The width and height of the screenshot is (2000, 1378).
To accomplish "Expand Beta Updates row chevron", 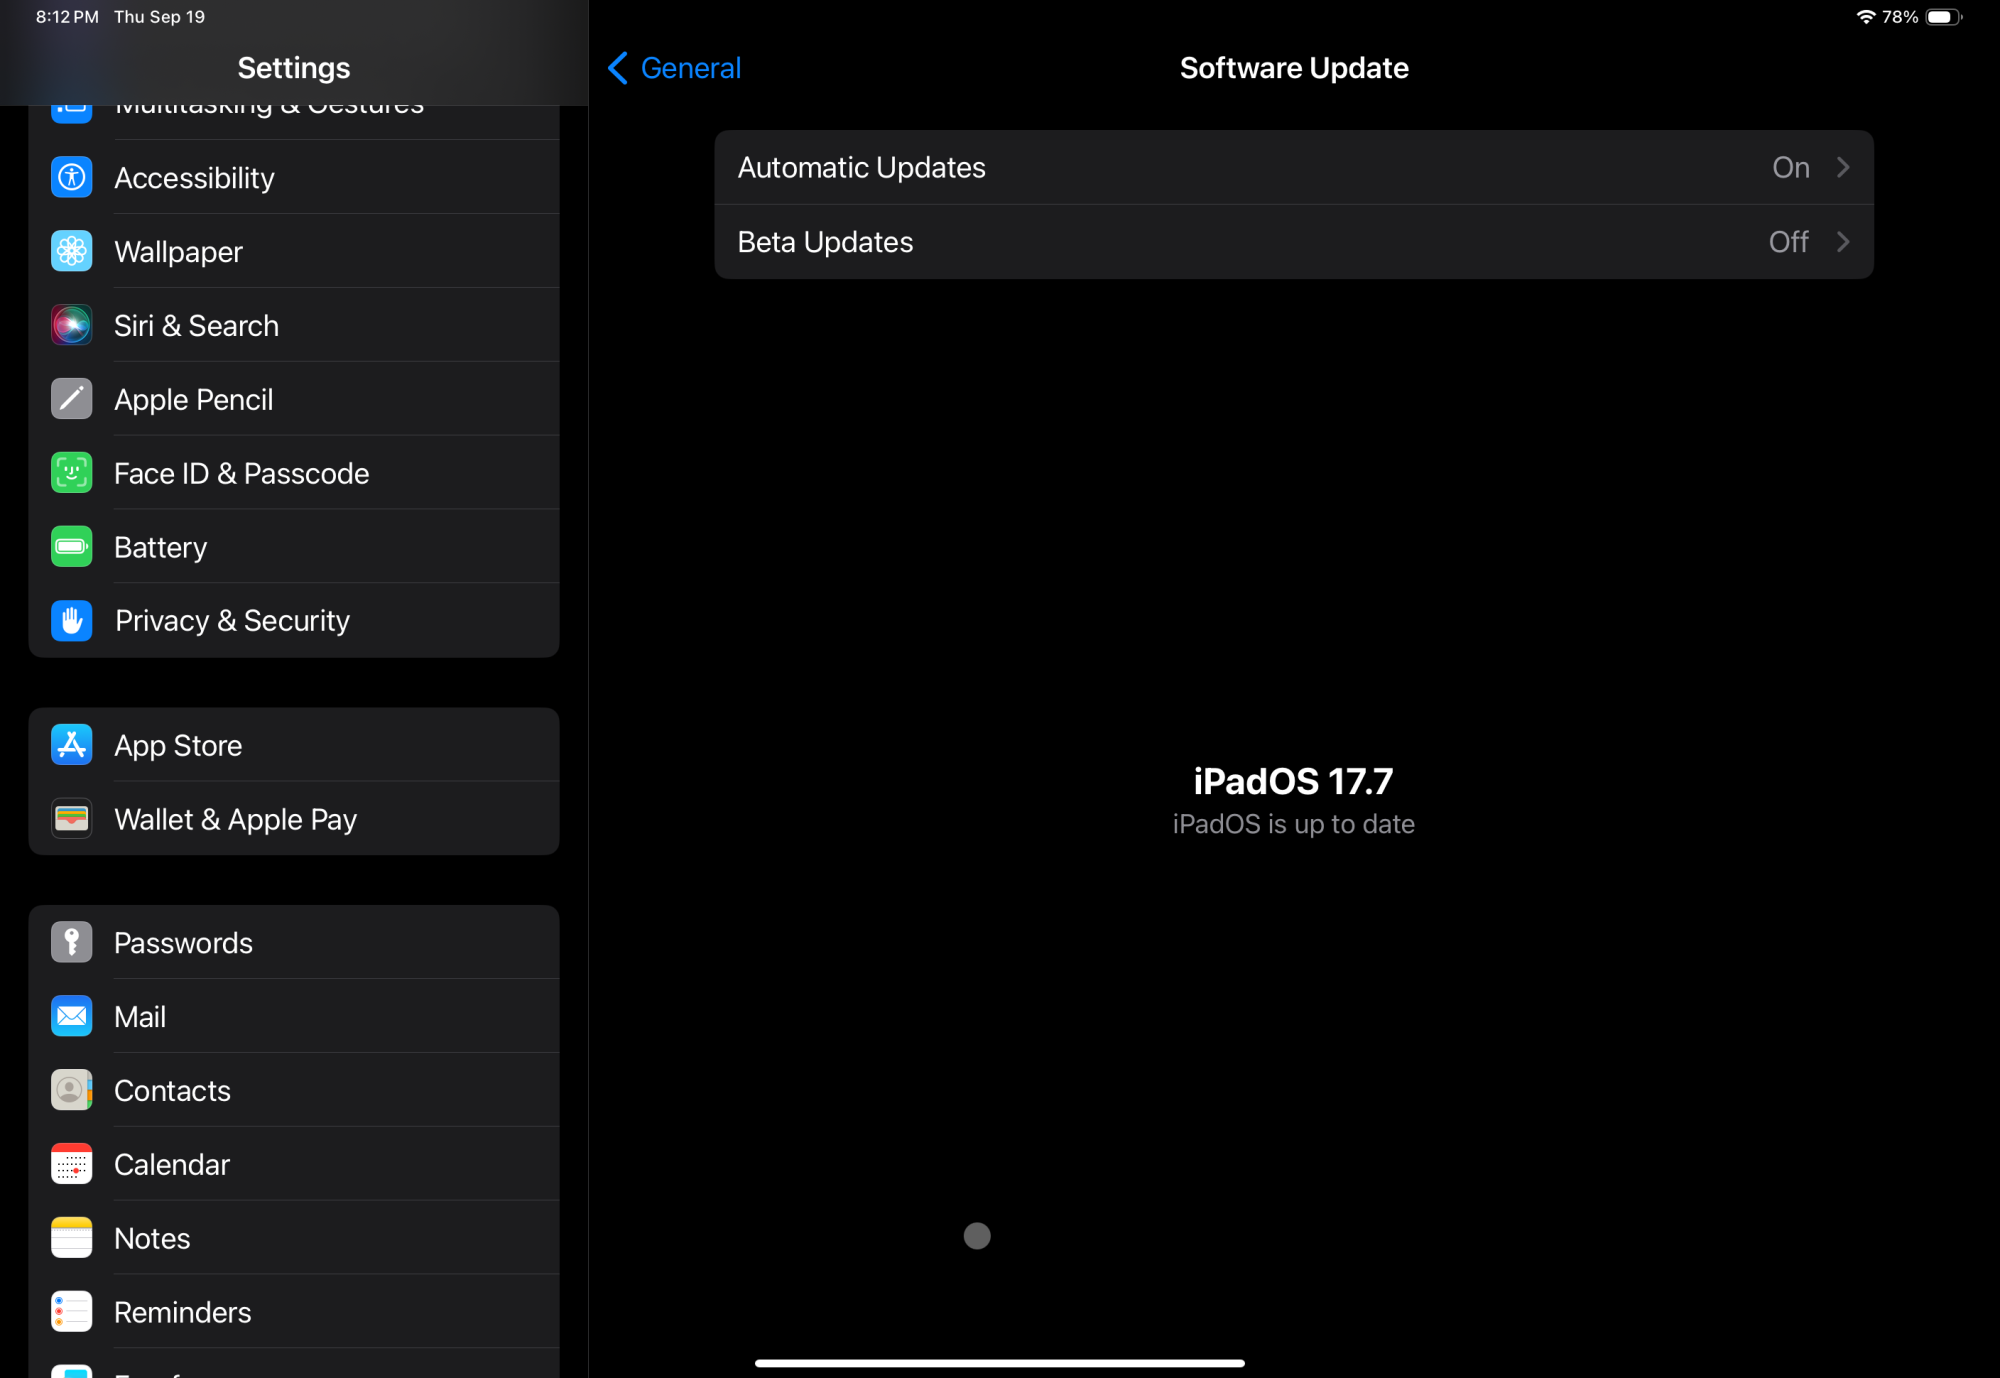I will pyautogui.click(x=1842, y=242).
